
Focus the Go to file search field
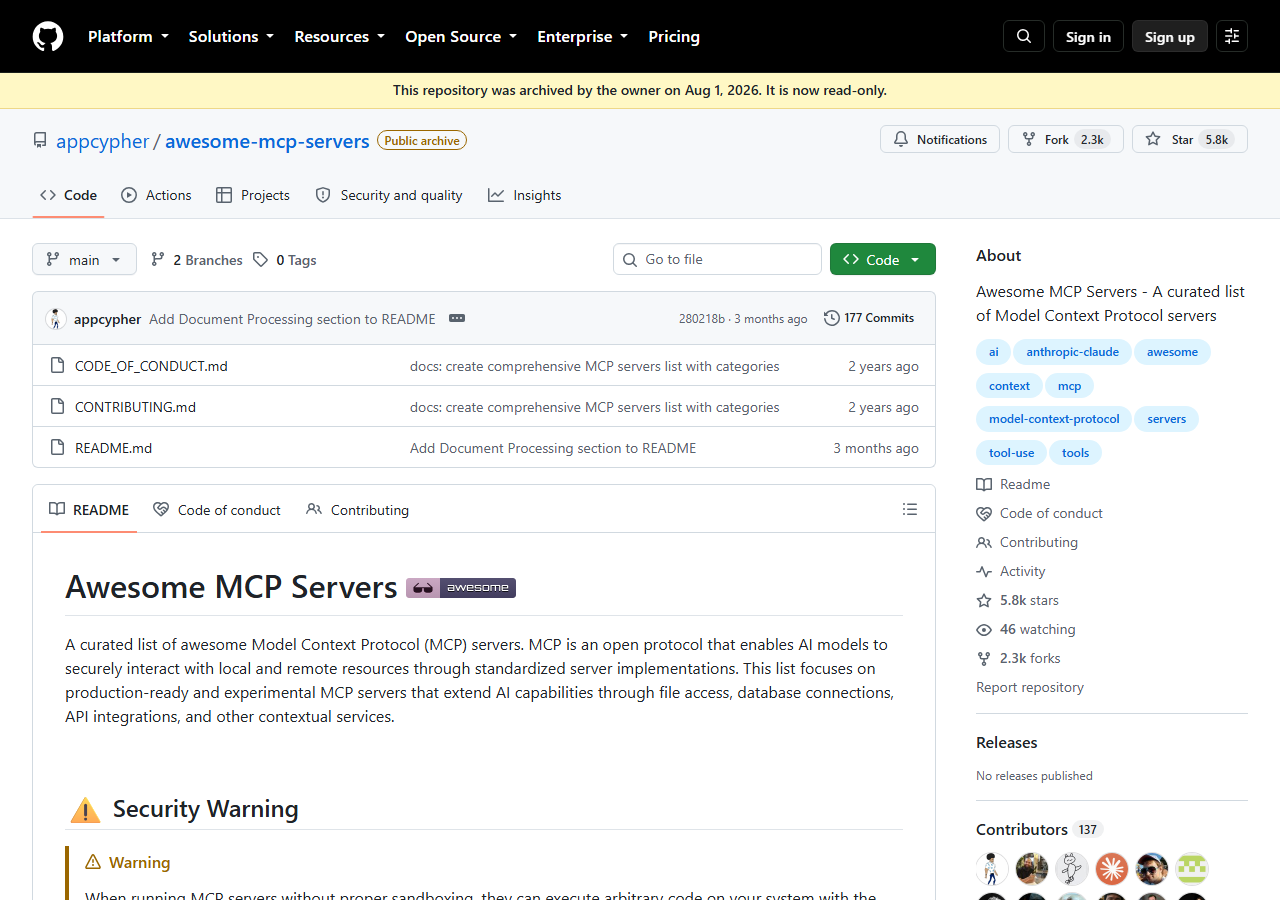[x=717, y=259]
